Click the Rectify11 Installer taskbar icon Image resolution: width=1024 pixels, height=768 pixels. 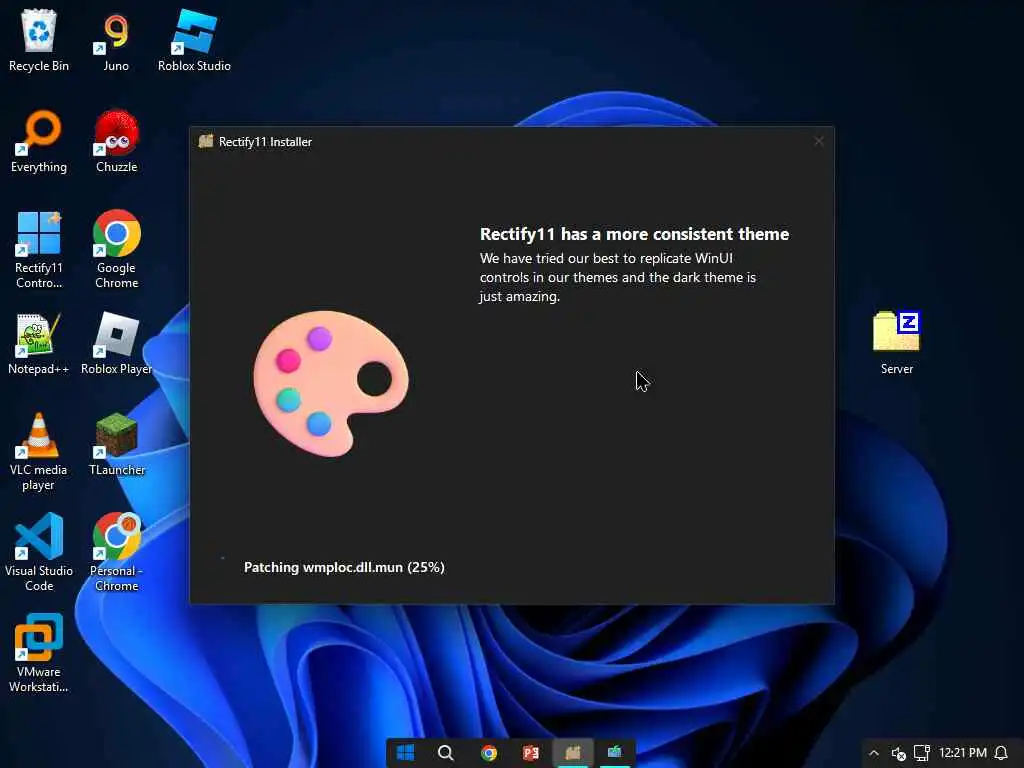tap(573, 753)
